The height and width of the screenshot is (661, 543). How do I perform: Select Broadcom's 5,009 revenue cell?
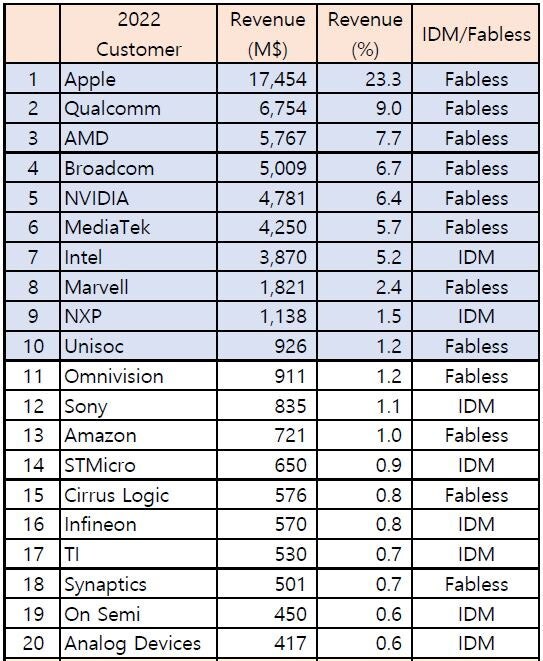coord(267,168)
